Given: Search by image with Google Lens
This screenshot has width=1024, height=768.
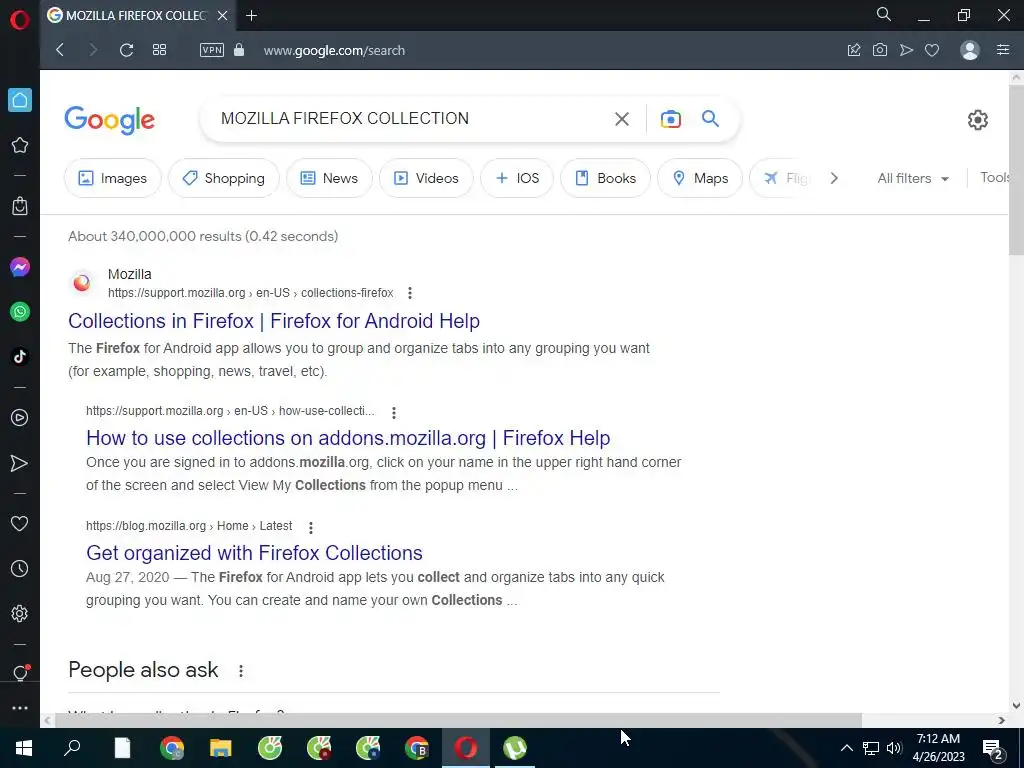Looking at the screenshot, I should [x=671, y=119].
